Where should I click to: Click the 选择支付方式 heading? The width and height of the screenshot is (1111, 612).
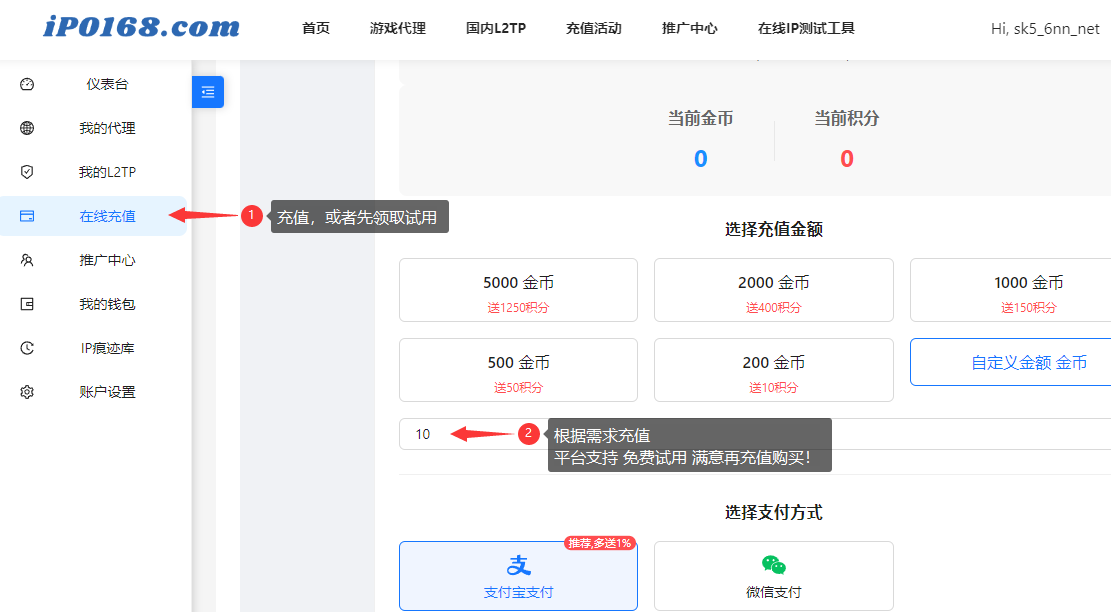774,513
